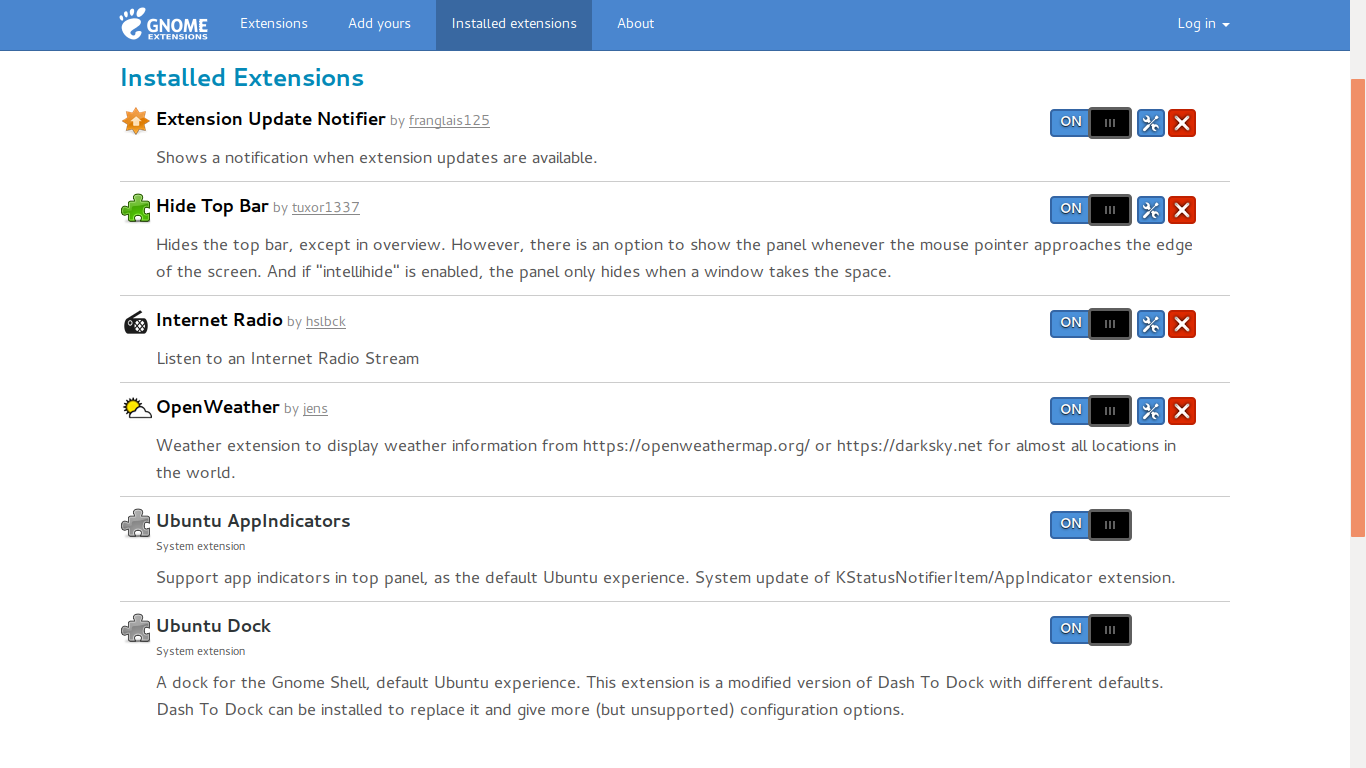Switch OpenWeather off
1366x768 pixels.
tap(1091, 411)
